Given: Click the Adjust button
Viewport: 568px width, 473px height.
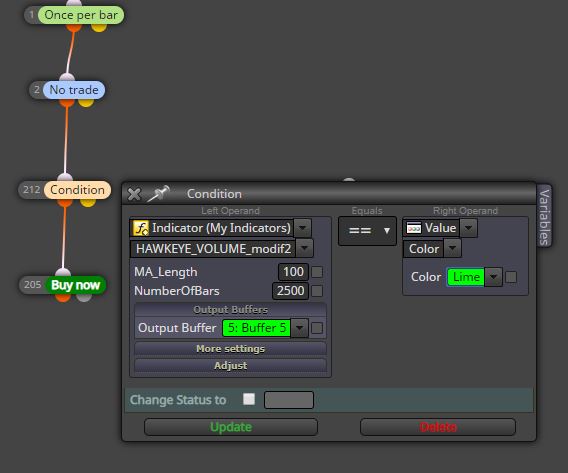Looking at the screenshot, I should click(x=230, y=365).
